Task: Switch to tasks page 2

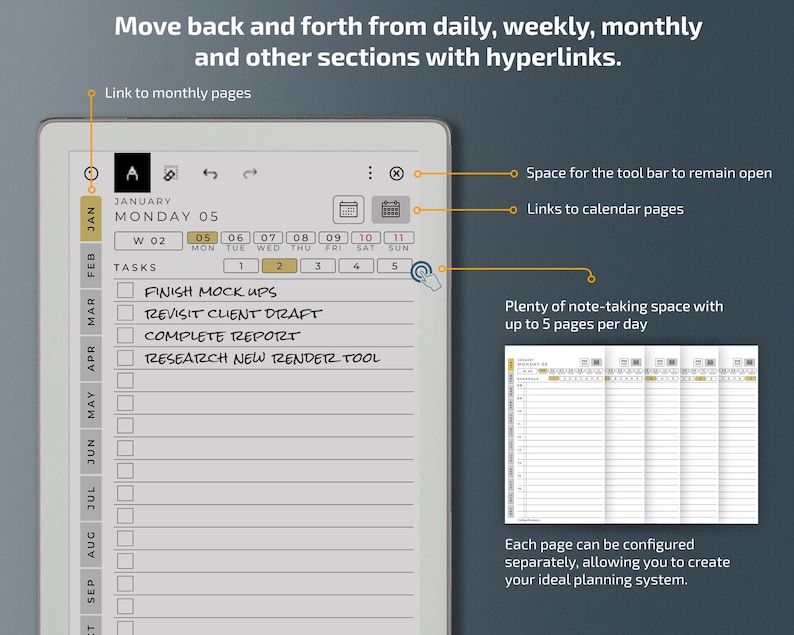Action: tap(280, 266)
